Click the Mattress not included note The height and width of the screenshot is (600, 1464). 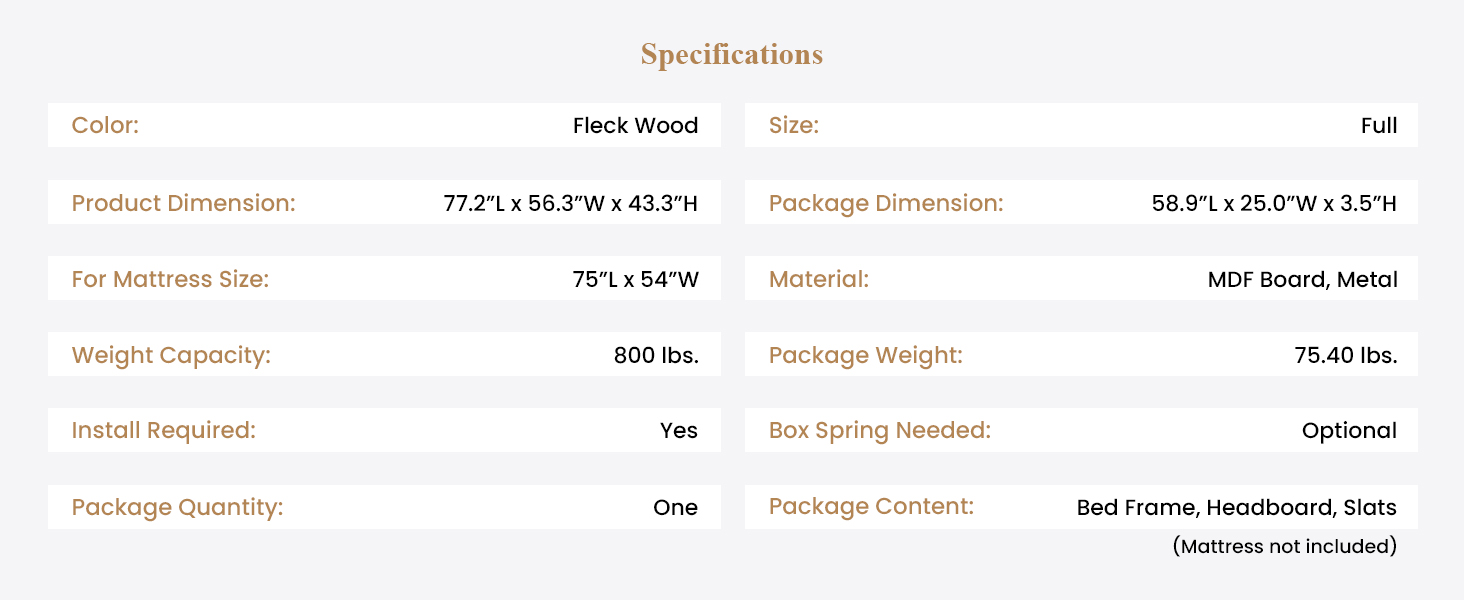(x=1284, y=546)
